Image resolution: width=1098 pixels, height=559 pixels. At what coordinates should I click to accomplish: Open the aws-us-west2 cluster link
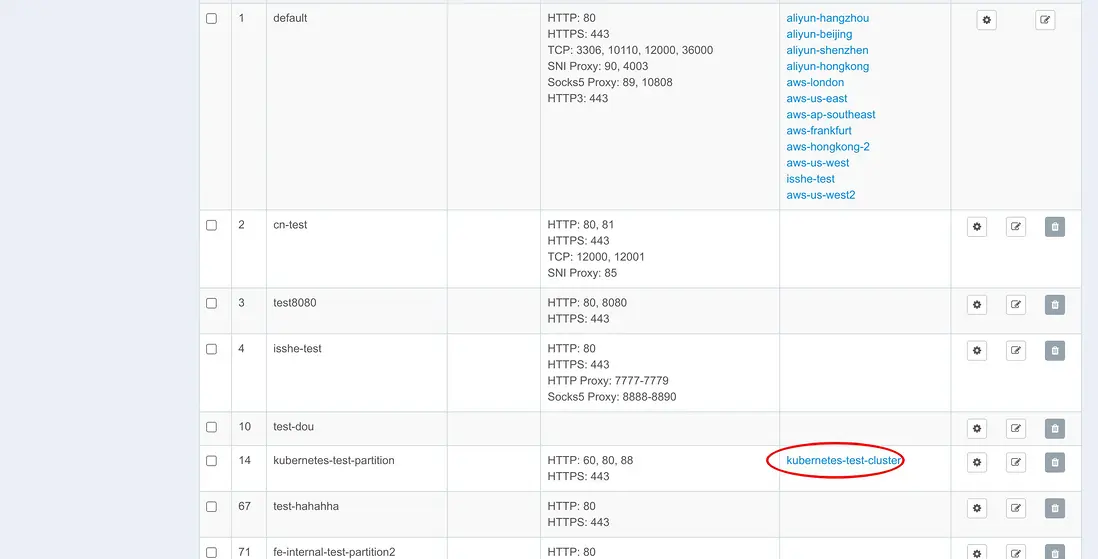click(x=821, y=195)
